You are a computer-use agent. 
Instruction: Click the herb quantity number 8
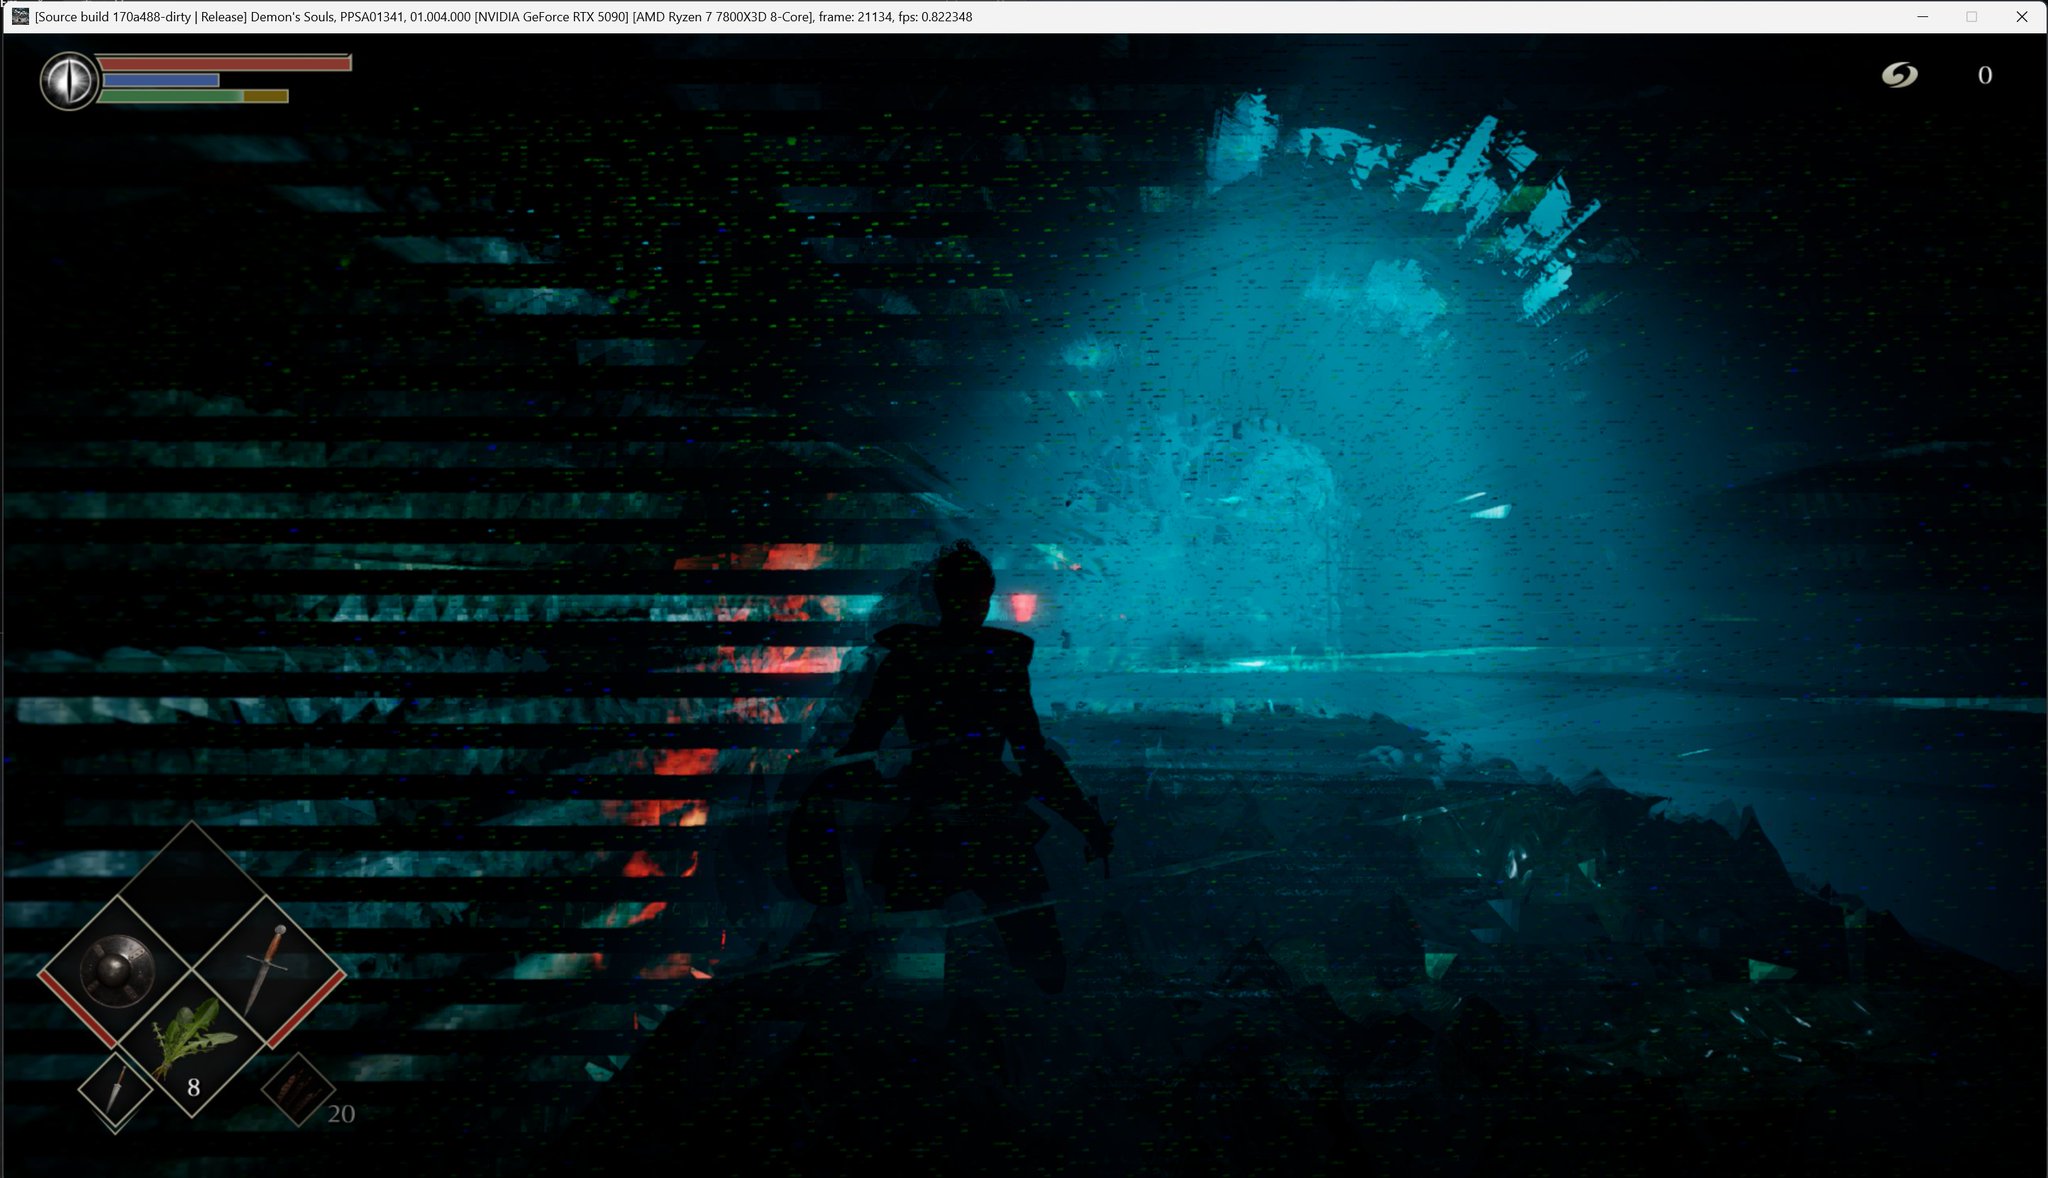point(193,1087)
